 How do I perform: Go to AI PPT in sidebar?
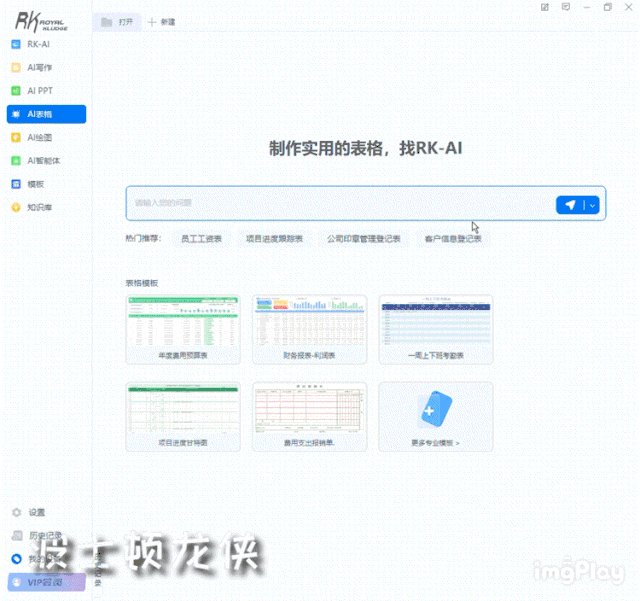point(32,91)
